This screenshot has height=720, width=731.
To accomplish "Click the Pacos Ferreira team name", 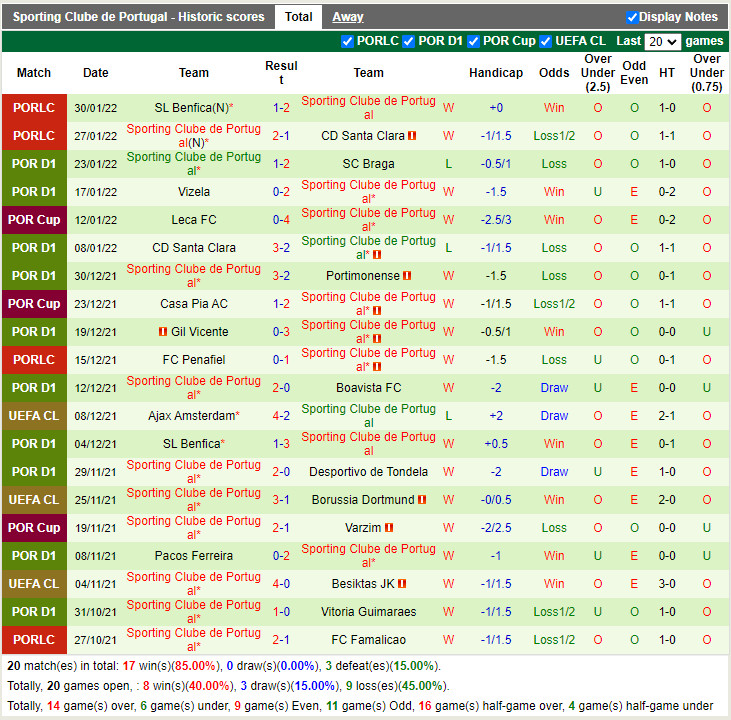I will coord(194,555).
